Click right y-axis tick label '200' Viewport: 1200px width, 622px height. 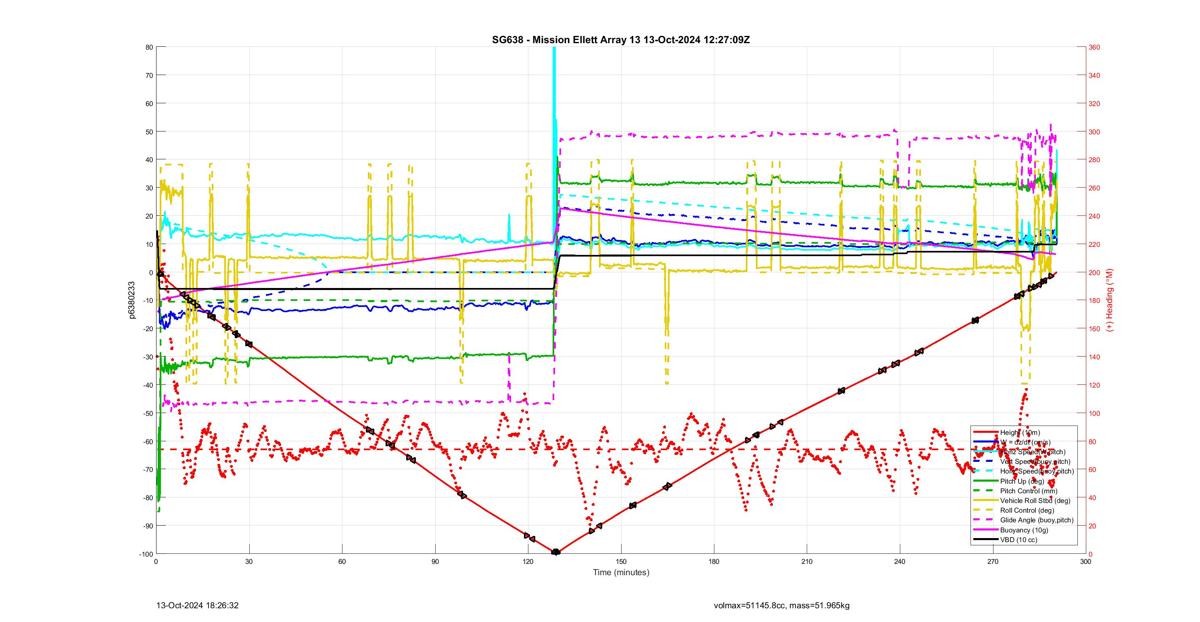click(1095, 272)
